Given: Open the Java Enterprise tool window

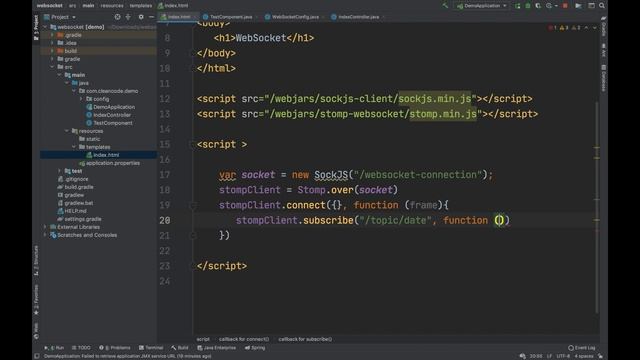Looking at the screenshot, I should point(216,348).
